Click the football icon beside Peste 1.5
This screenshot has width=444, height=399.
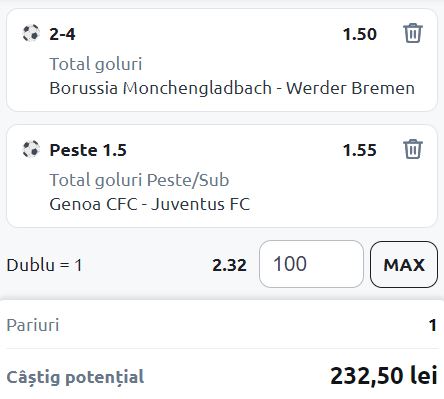(x=31, y=149)
